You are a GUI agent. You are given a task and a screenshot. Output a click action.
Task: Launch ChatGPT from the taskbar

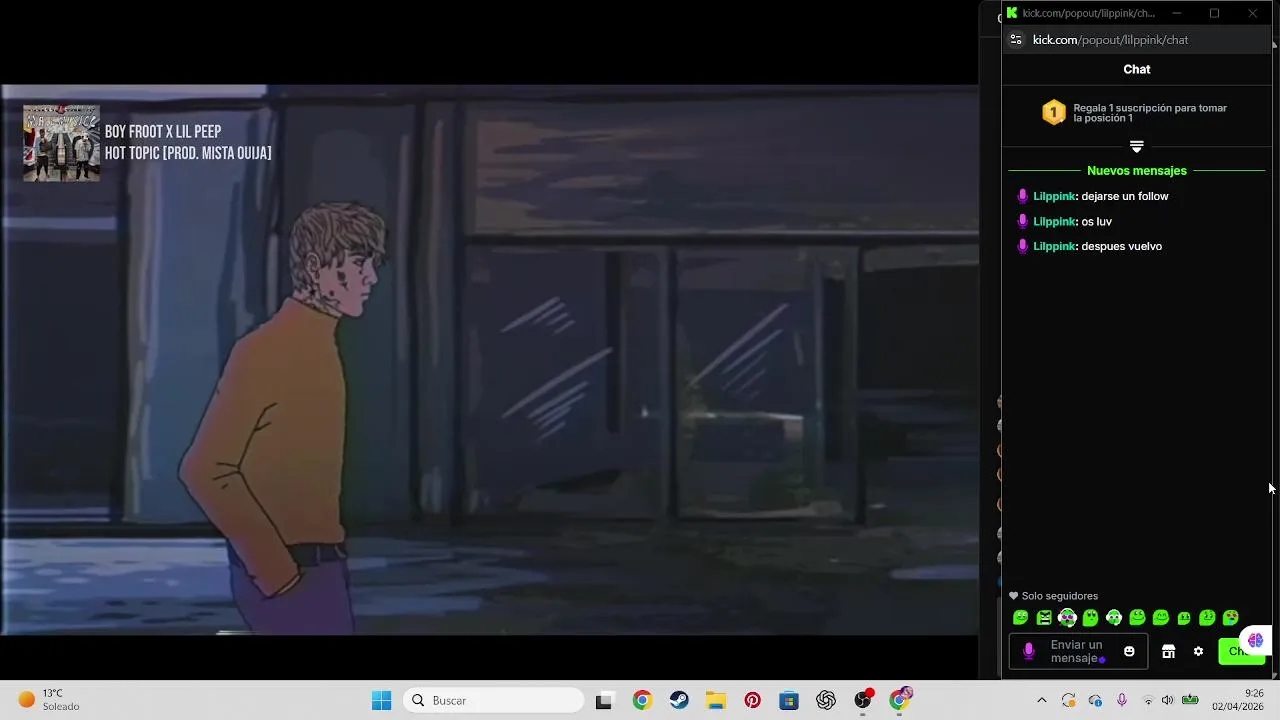(826, 700)
